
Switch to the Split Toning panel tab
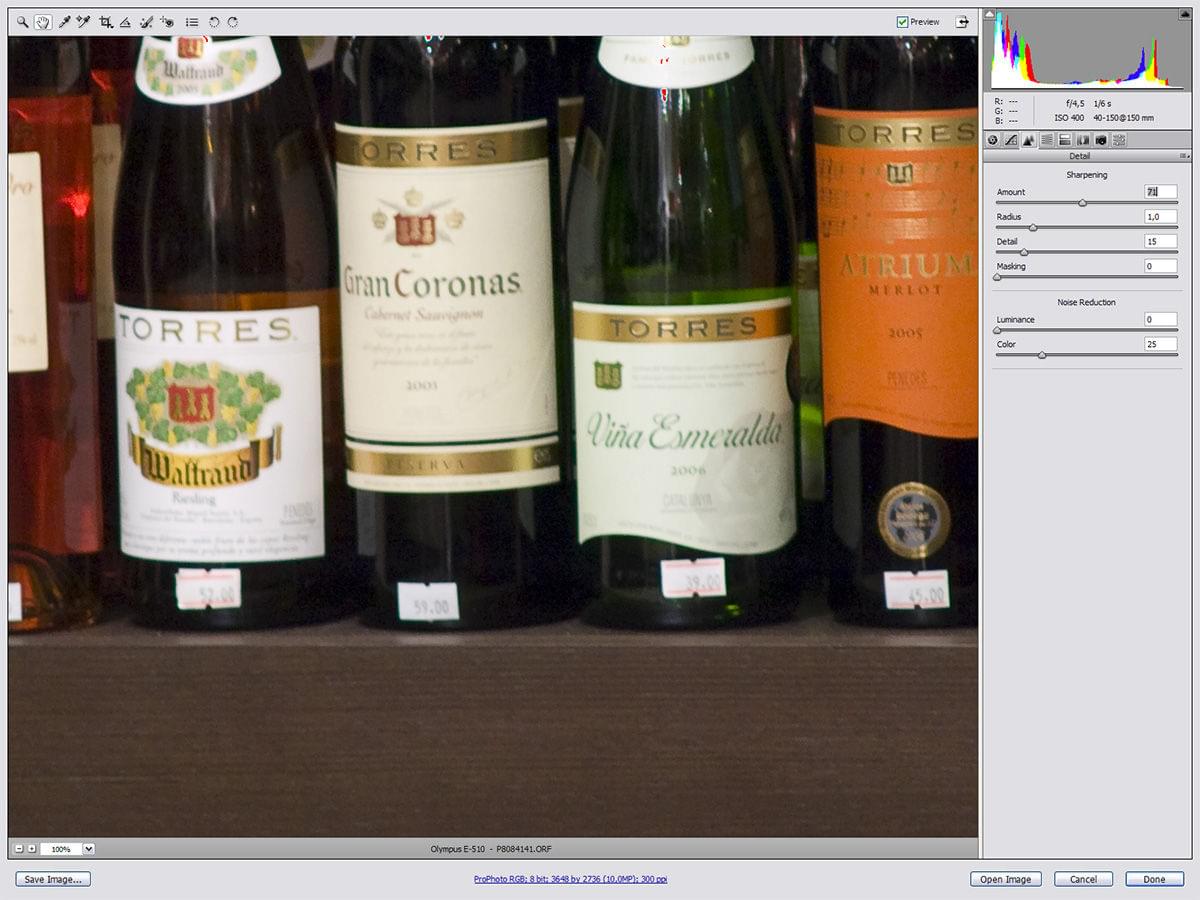1065,140
